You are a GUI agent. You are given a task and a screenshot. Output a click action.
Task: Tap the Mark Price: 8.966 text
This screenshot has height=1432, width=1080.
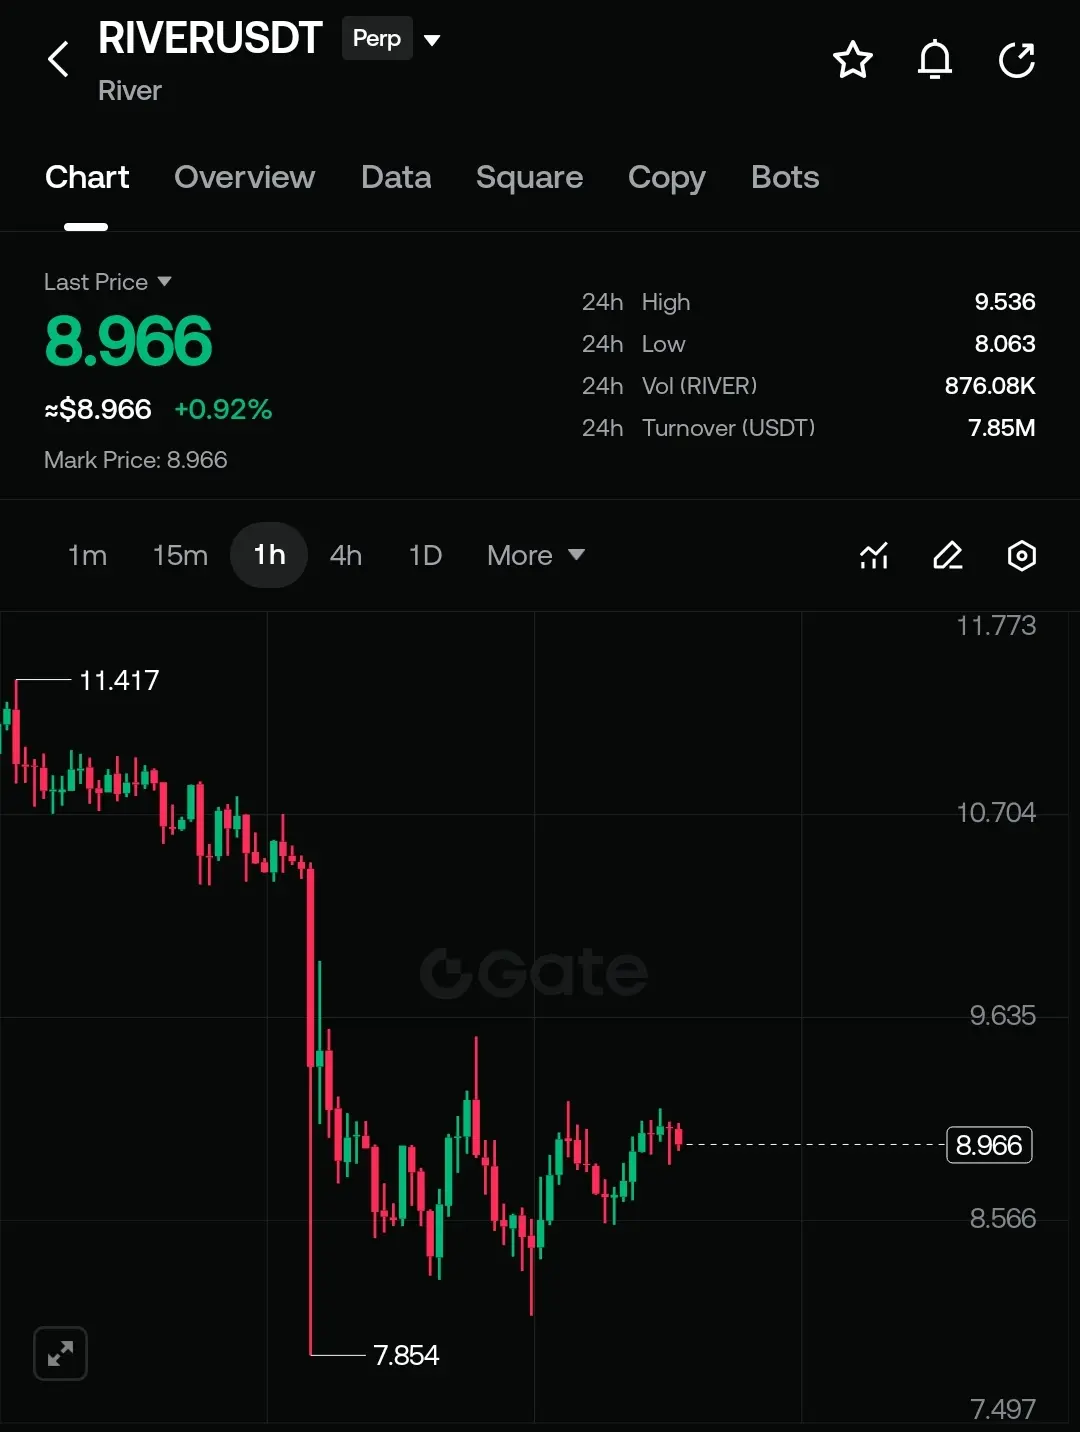tap(136, 460)
